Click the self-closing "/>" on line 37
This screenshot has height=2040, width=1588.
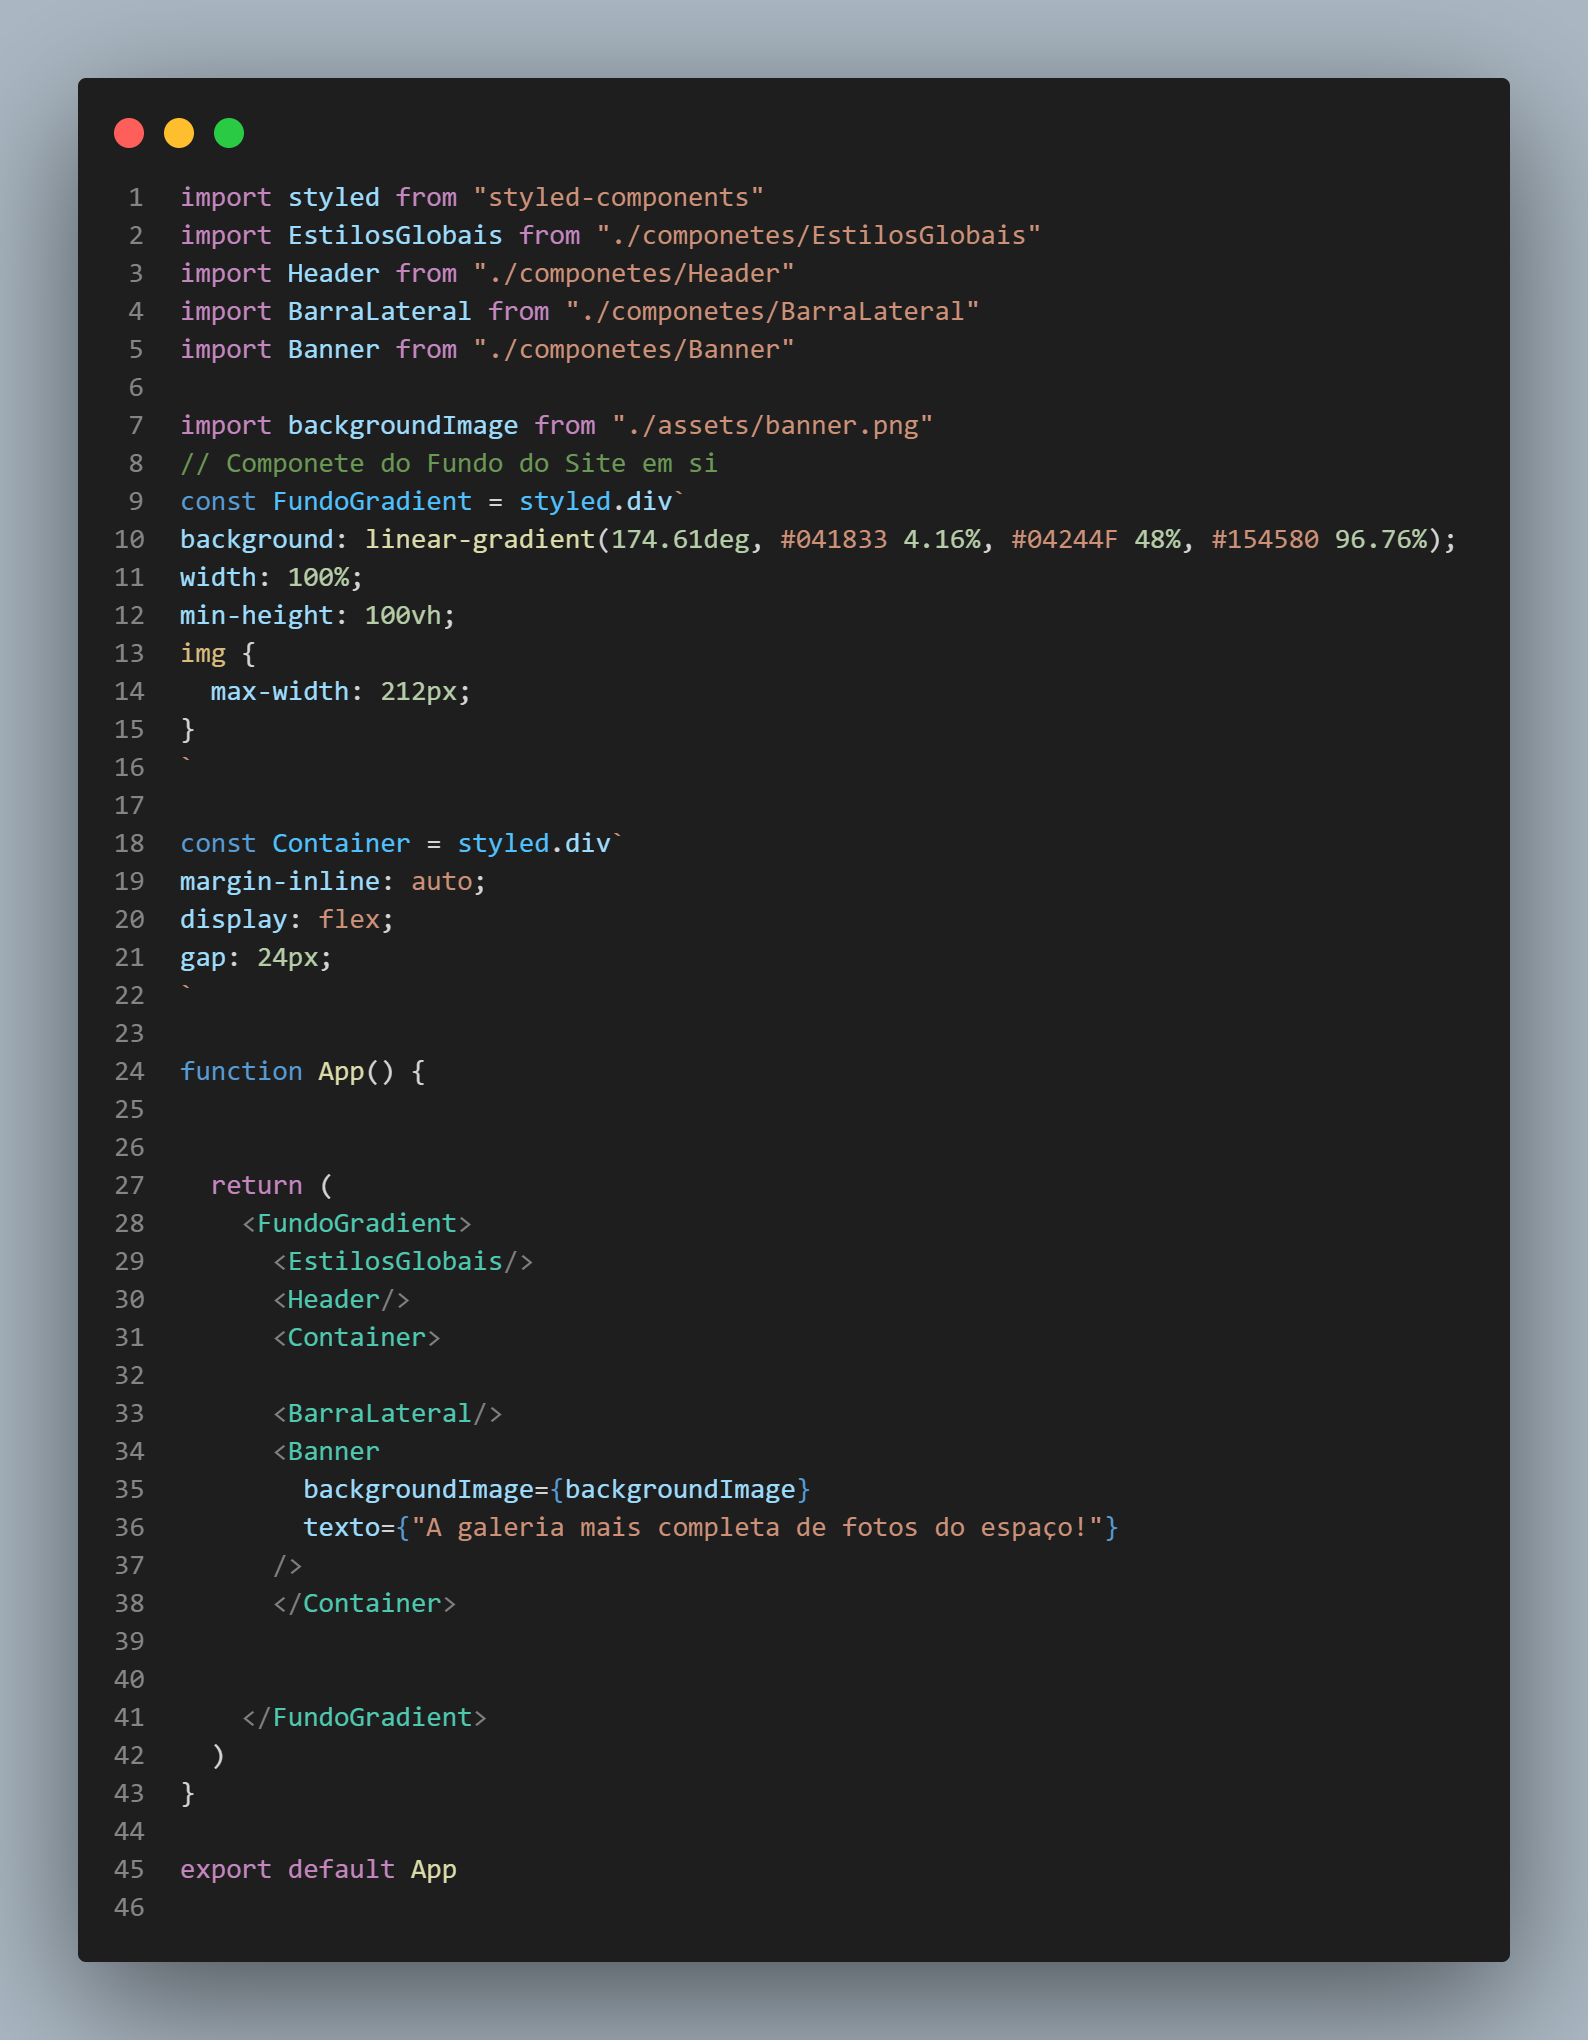pos(288,1566)
